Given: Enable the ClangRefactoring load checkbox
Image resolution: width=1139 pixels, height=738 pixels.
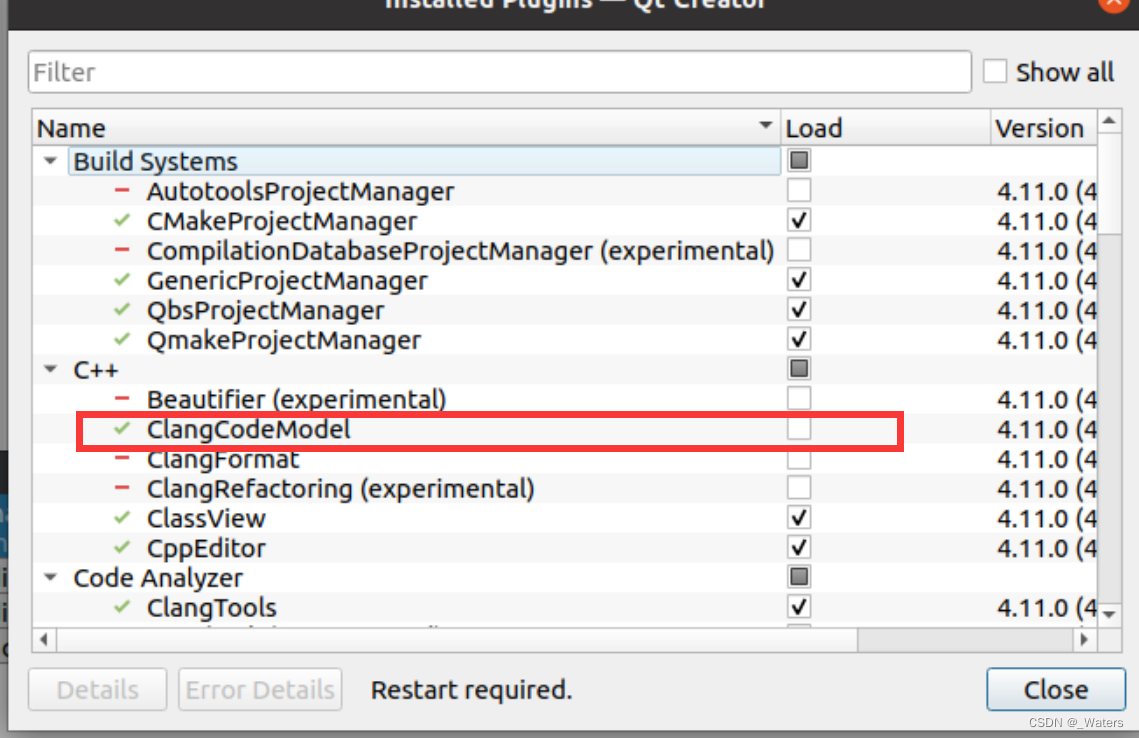Looking at the screenshot, I should click(x=799, y=487).
